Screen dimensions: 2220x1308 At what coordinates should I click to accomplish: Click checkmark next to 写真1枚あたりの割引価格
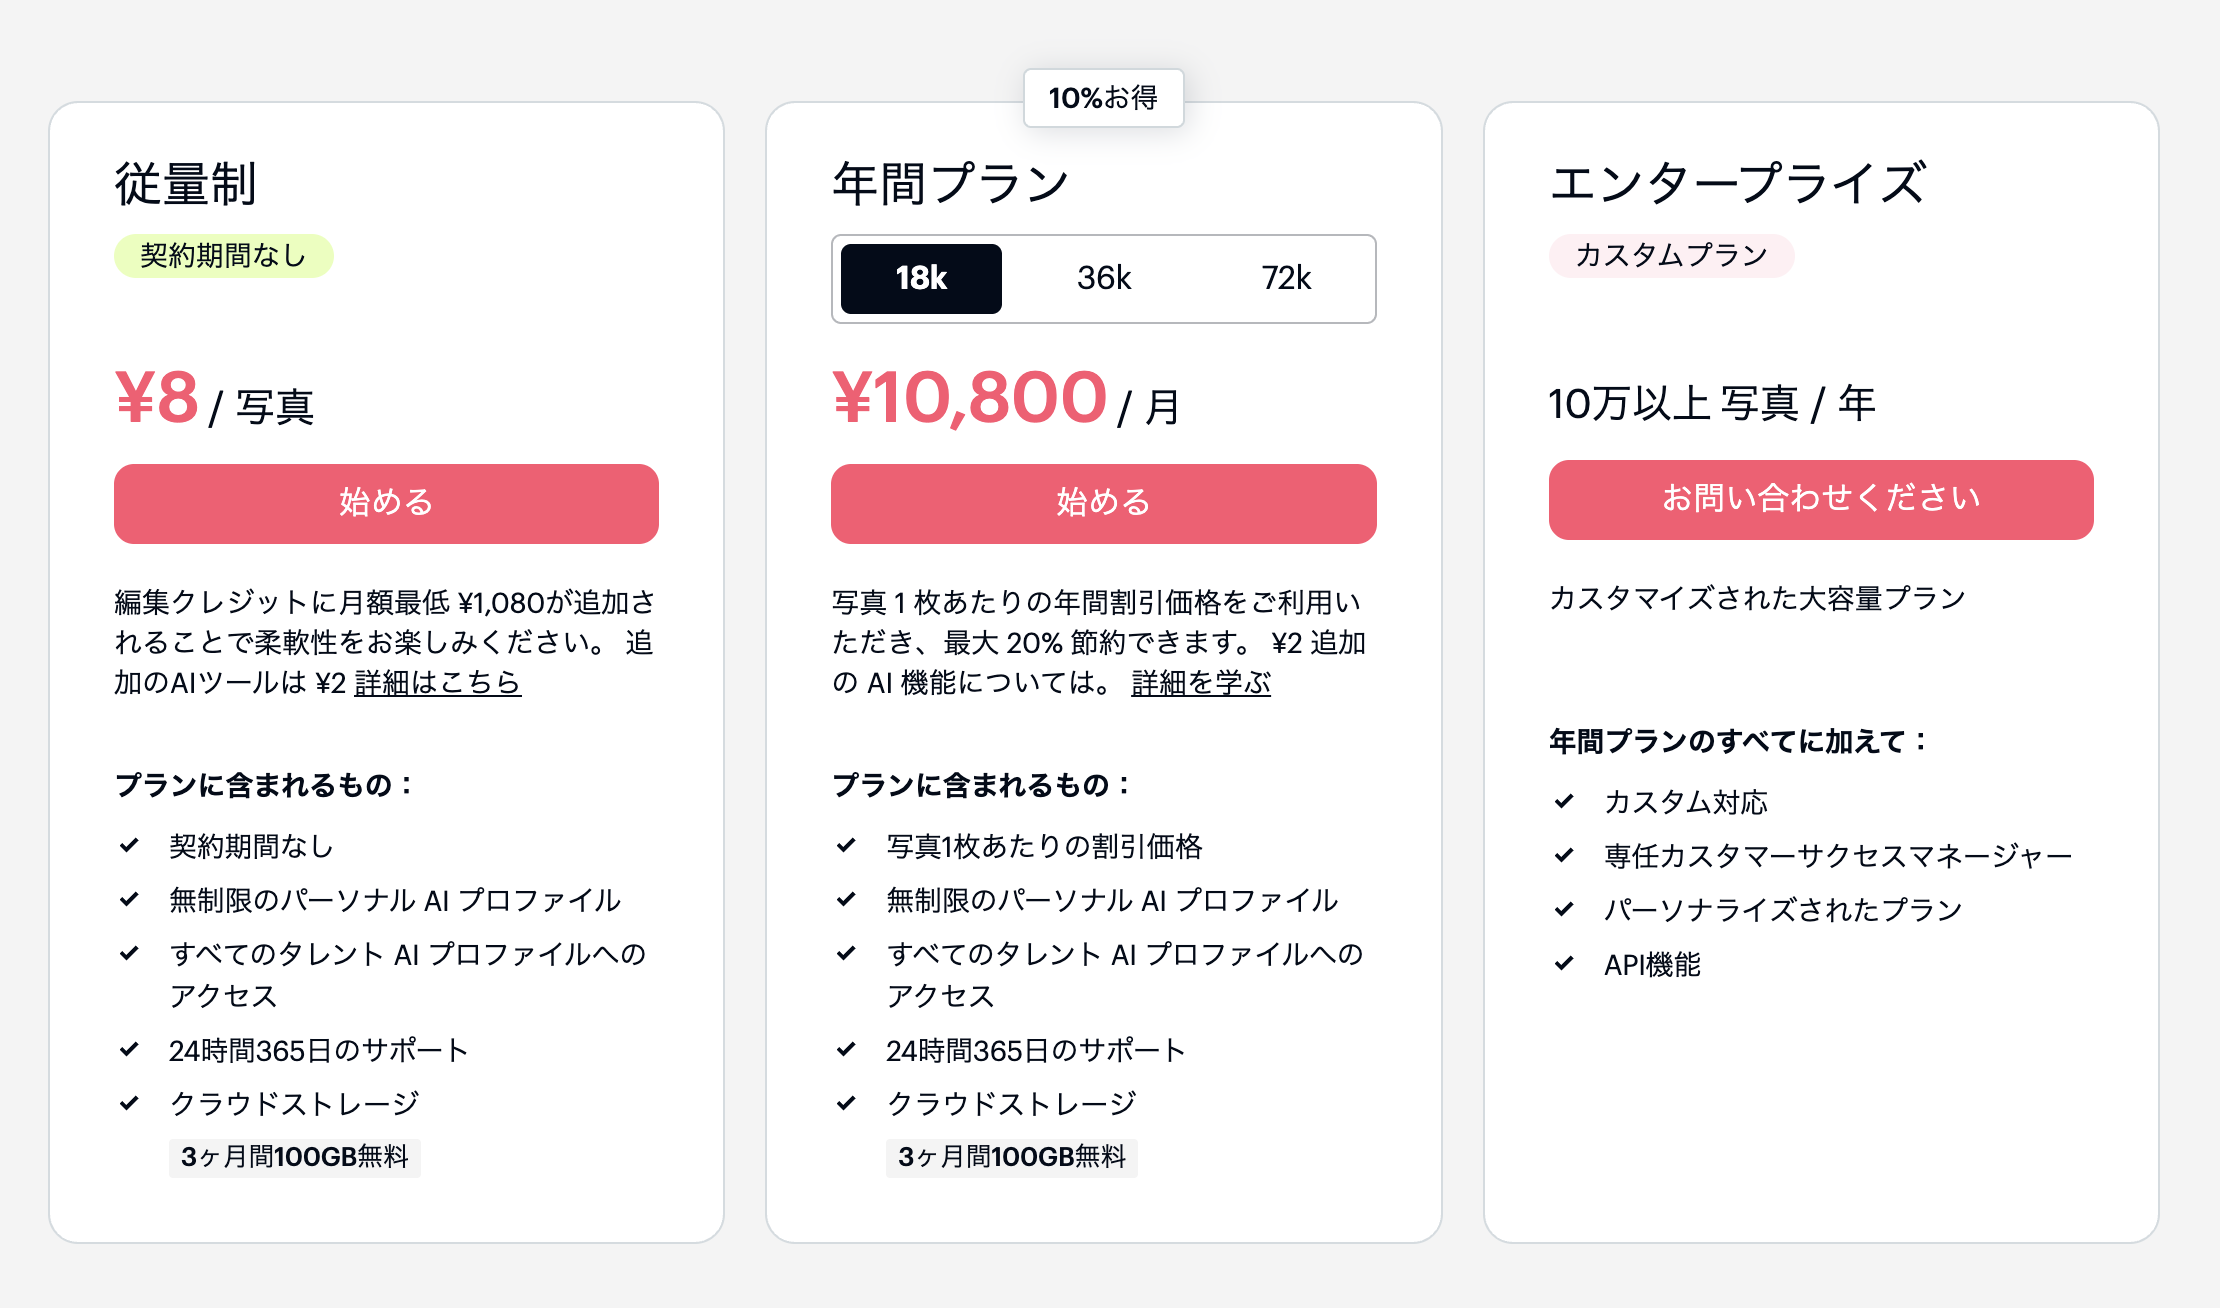846,846
